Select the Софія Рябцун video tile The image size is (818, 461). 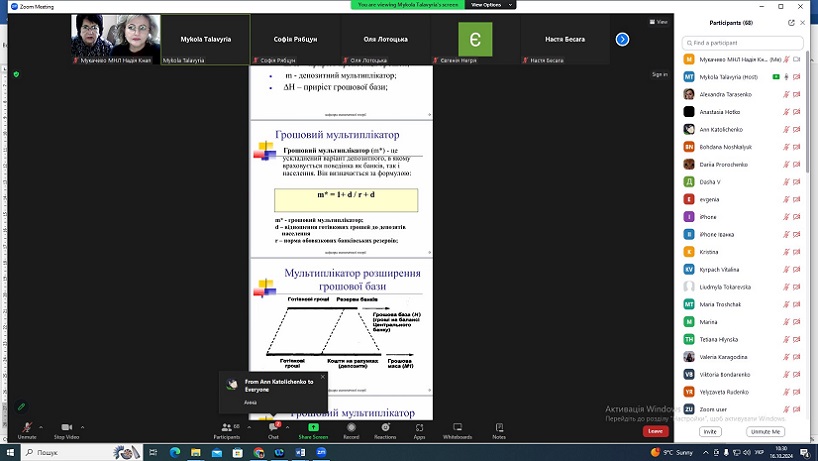tap(295, 39)
